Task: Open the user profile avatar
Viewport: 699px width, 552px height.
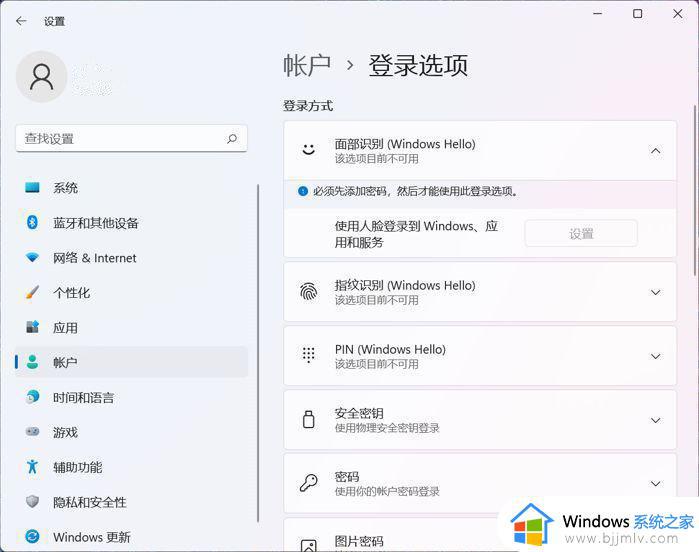Action: 41,77
